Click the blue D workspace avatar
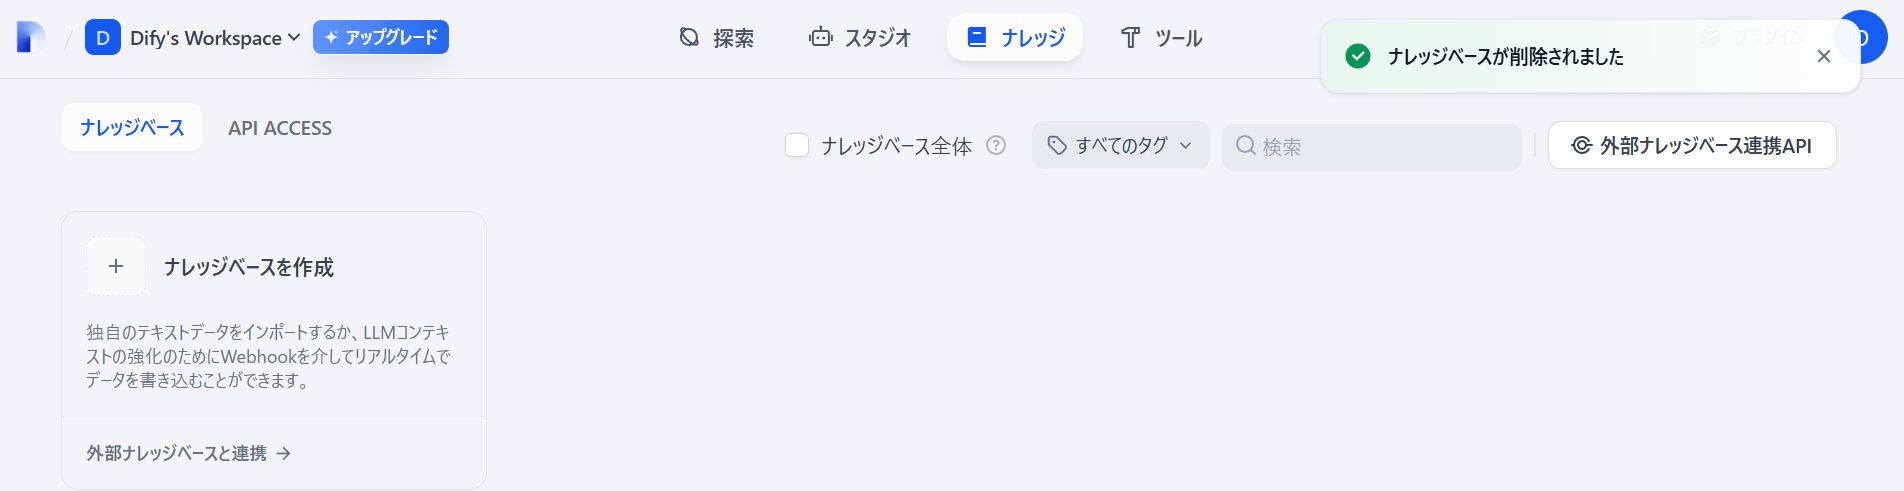 click(103, 38)
